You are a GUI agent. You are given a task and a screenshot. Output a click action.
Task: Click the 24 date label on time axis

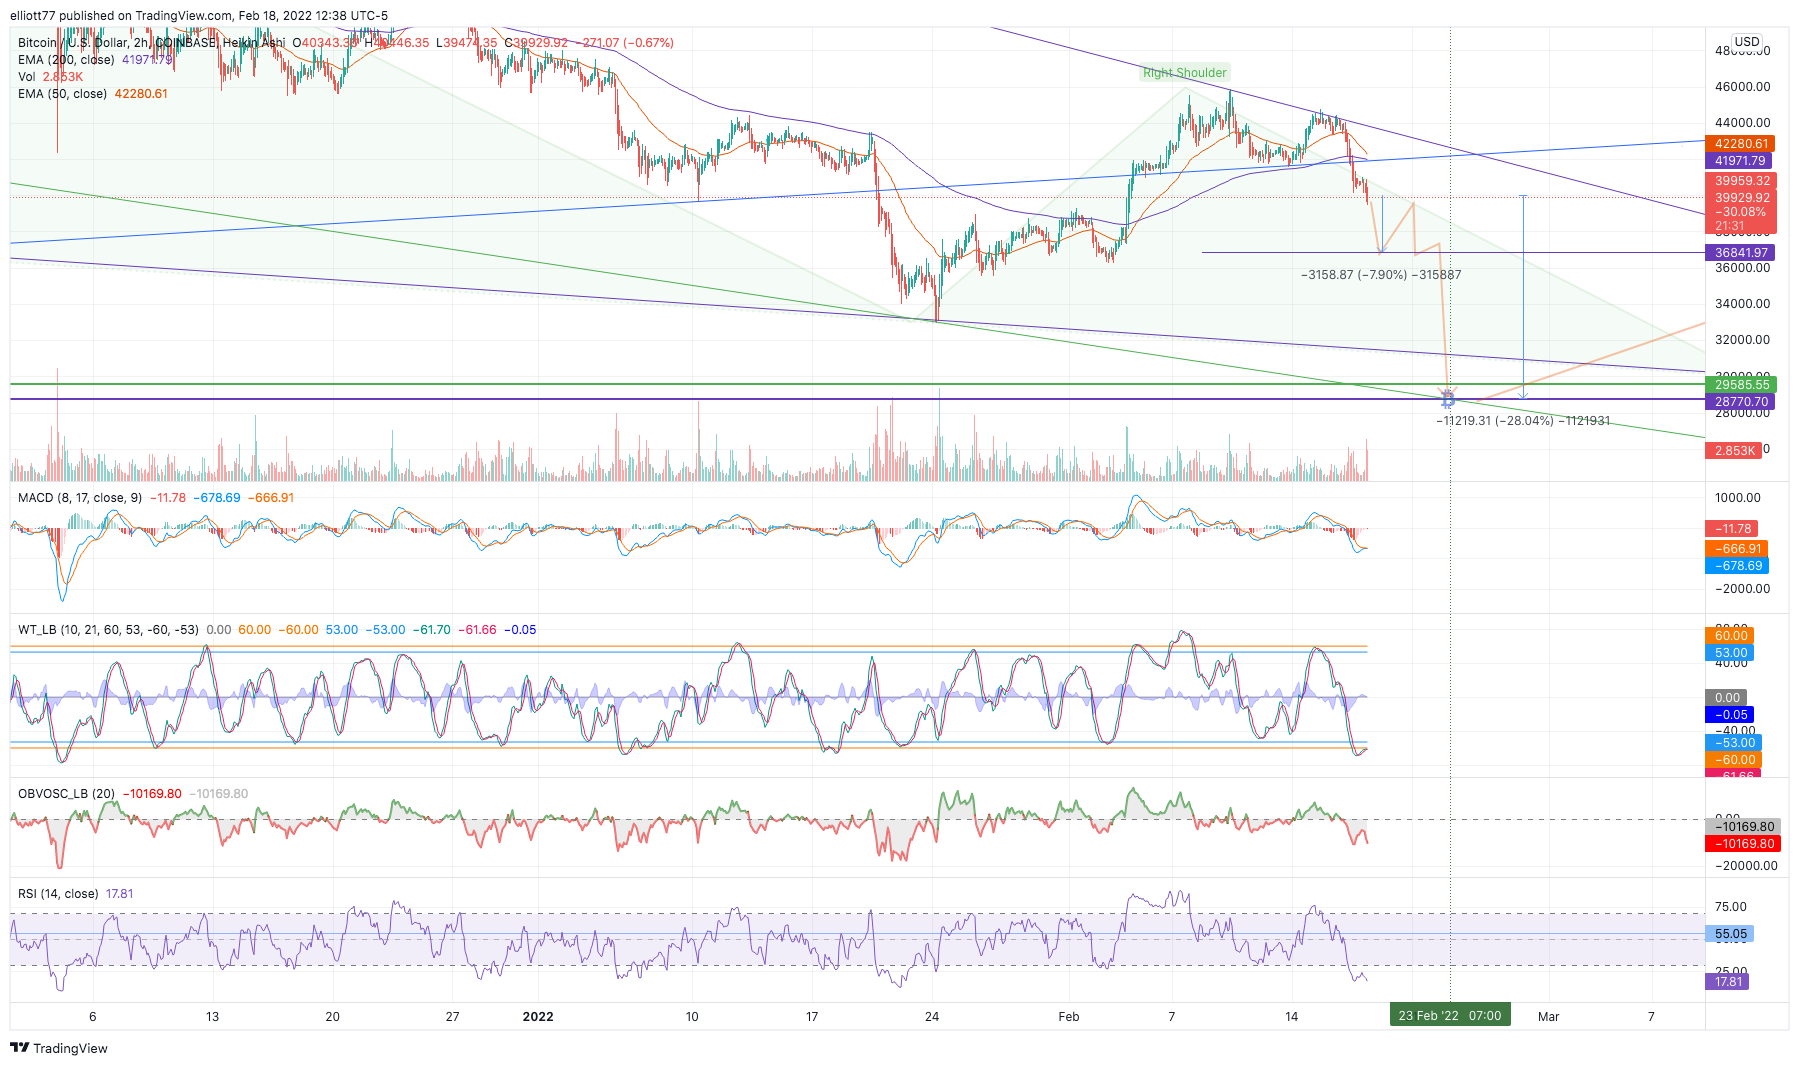[932, 1016]
